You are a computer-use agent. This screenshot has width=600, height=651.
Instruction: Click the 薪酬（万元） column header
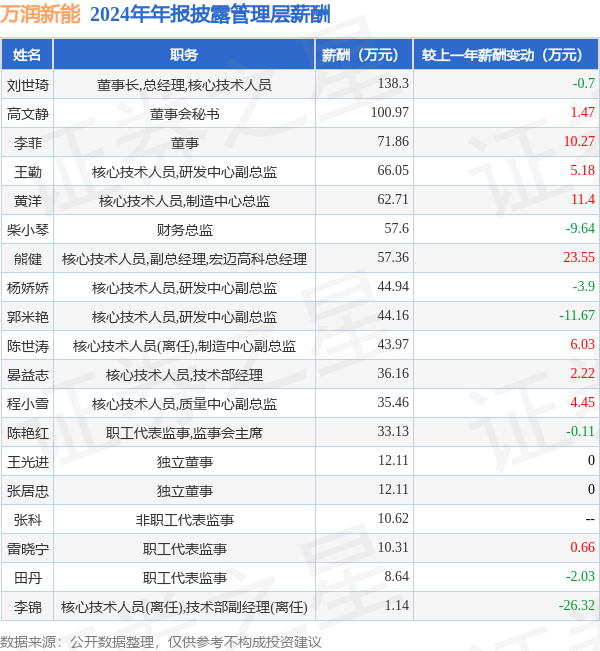364,54
